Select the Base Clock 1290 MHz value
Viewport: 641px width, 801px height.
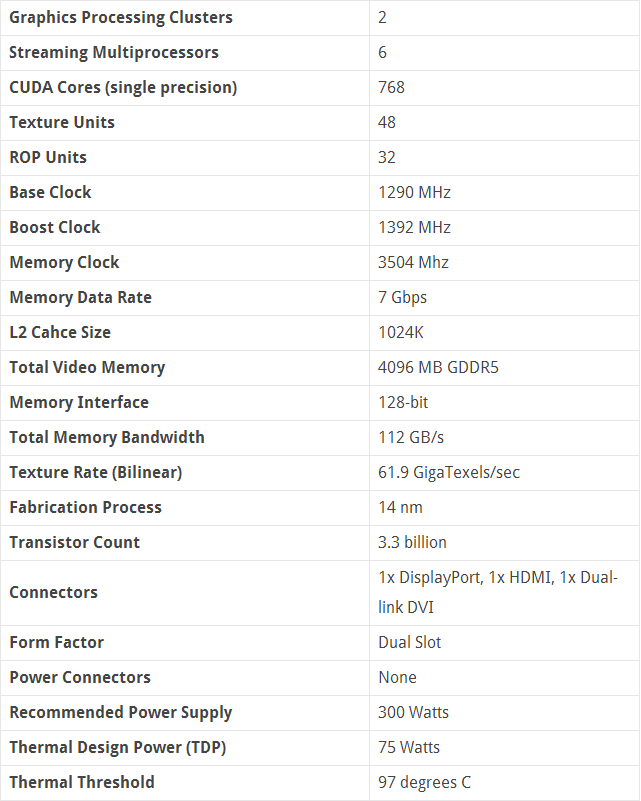pos(414,192)
